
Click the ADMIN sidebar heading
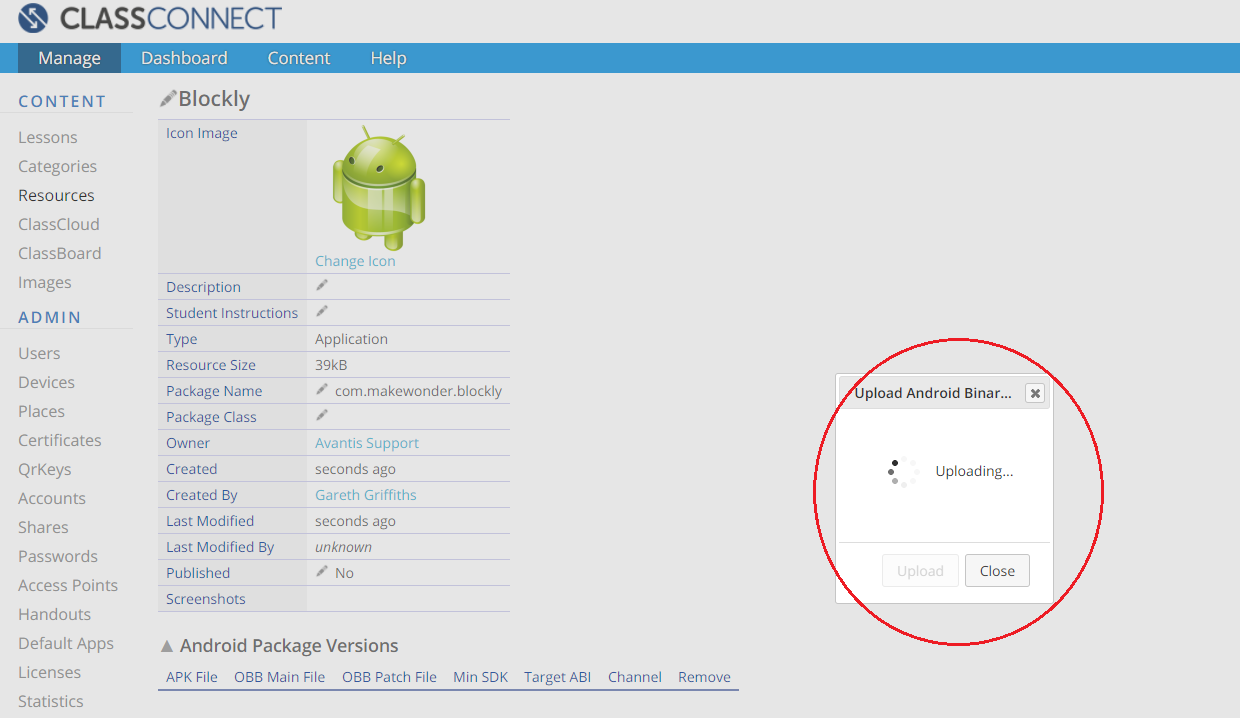click(x=50, y=317)
